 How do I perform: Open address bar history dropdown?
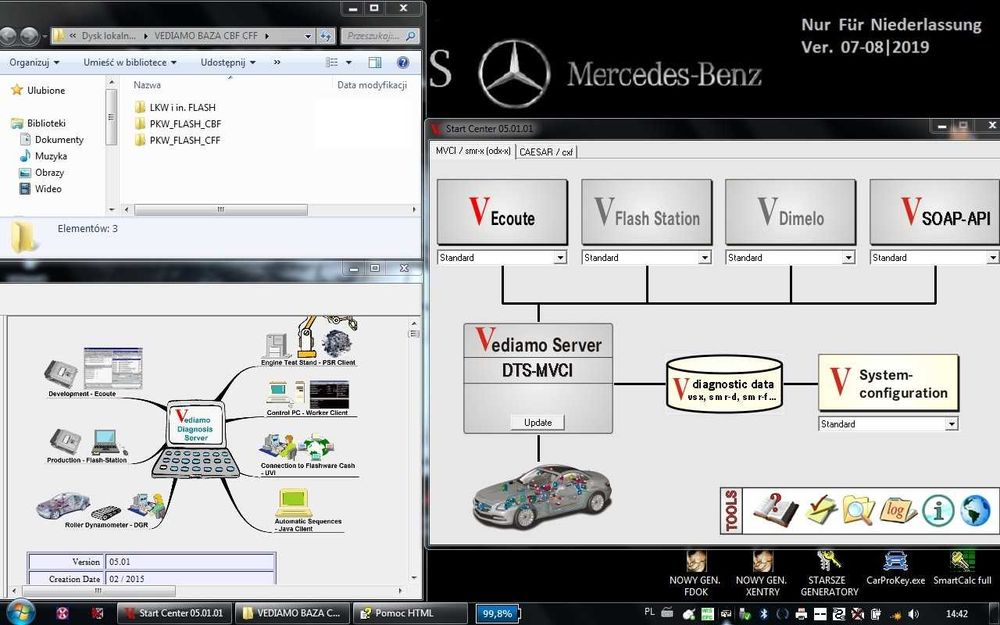(308, 36)
